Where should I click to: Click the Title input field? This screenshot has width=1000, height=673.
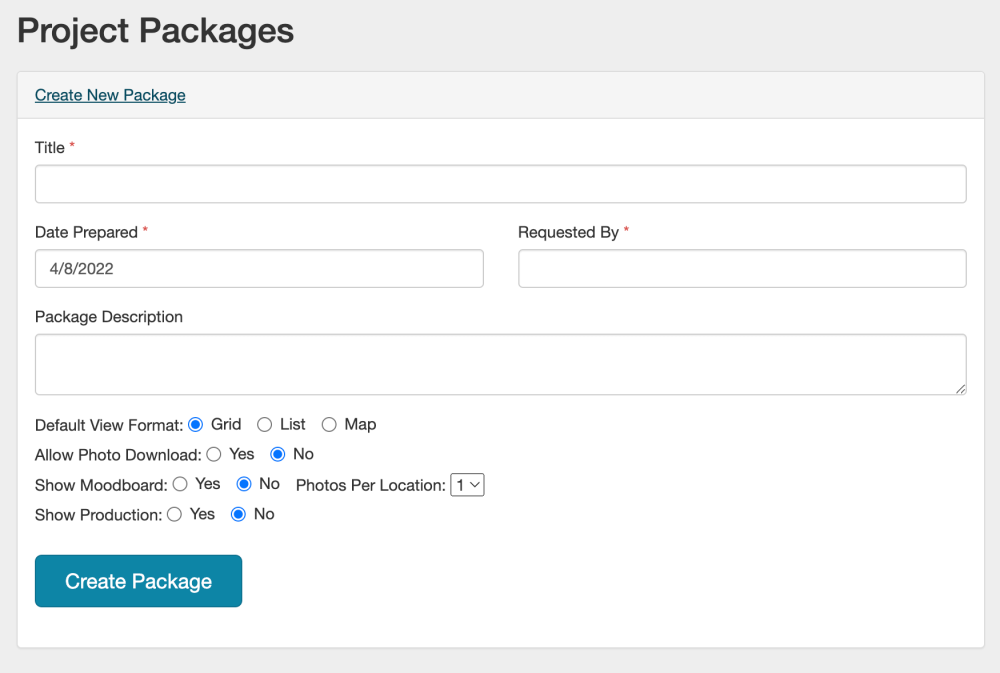(500, 184)
